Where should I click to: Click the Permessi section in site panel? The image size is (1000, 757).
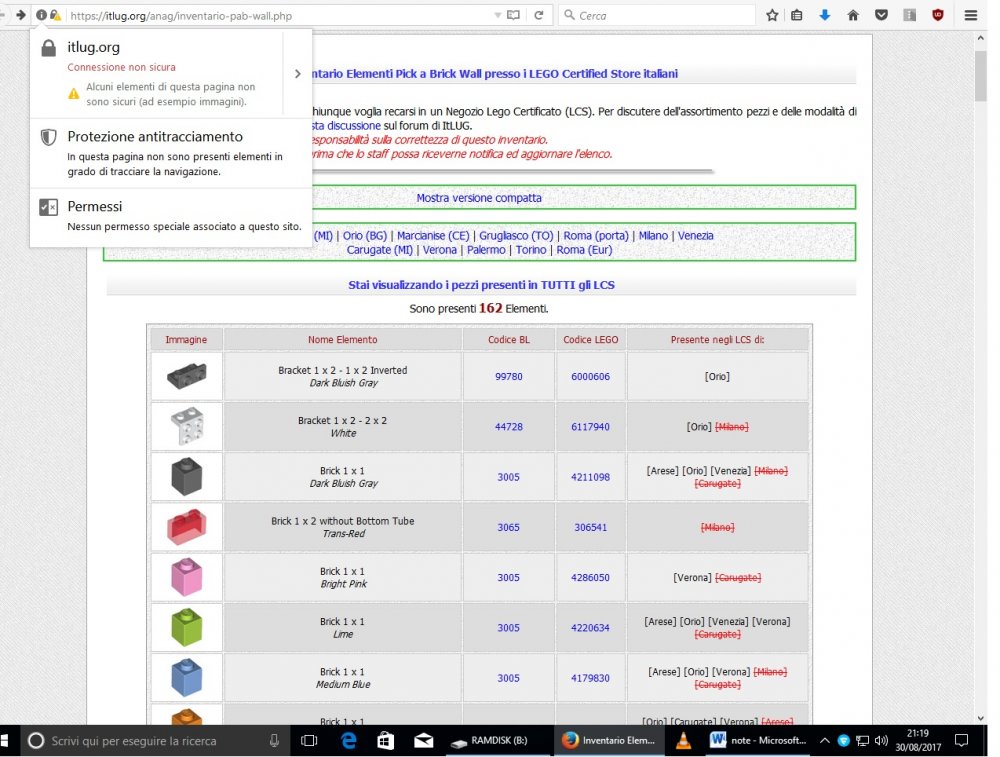pos(171,216)
